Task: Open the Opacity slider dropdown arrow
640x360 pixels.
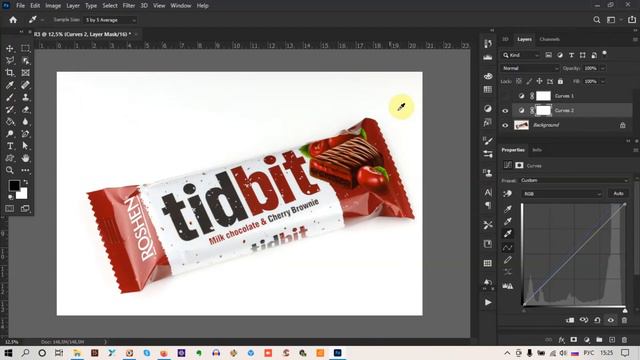Action: click(x=603, y=68)
